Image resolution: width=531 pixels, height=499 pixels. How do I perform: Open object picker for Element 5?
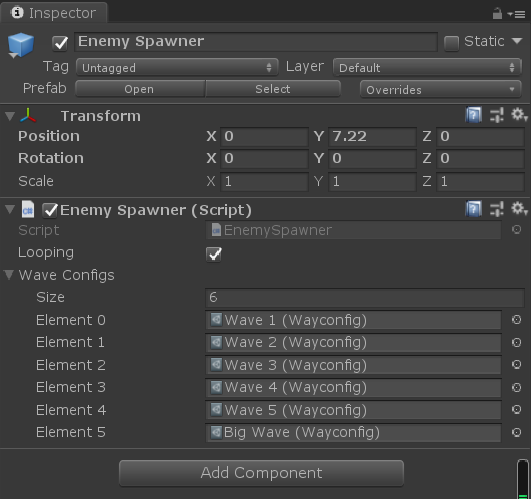[x=516, y=432]
